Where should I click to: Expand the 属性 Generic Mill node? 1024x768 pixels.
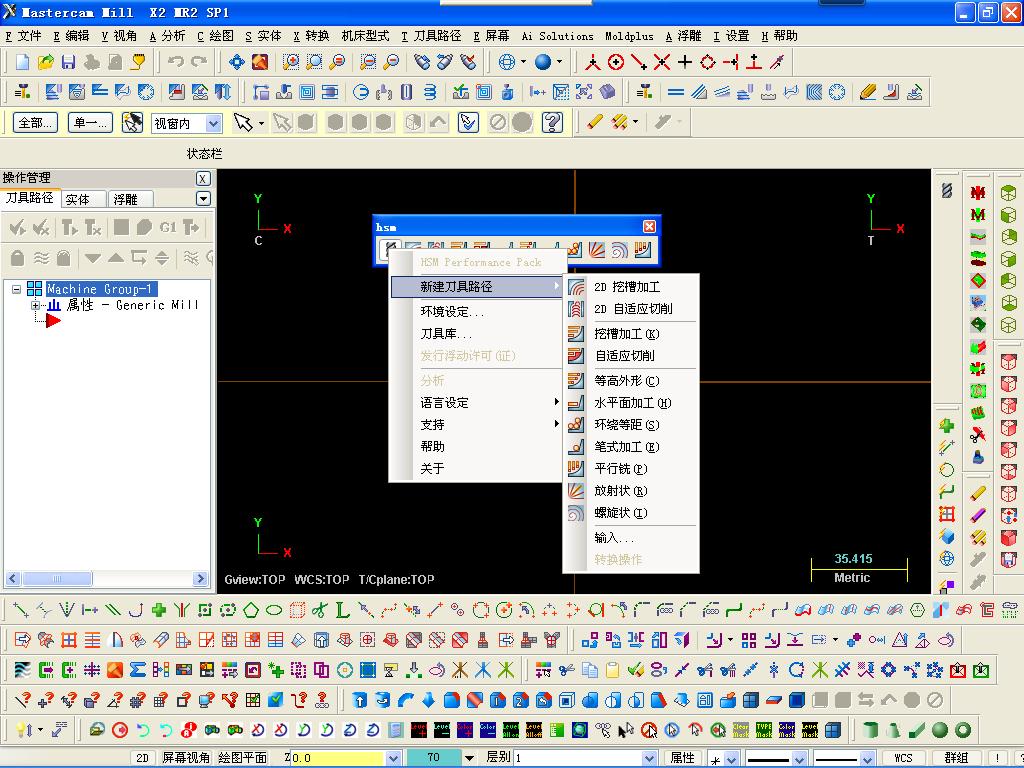(35, 305)
